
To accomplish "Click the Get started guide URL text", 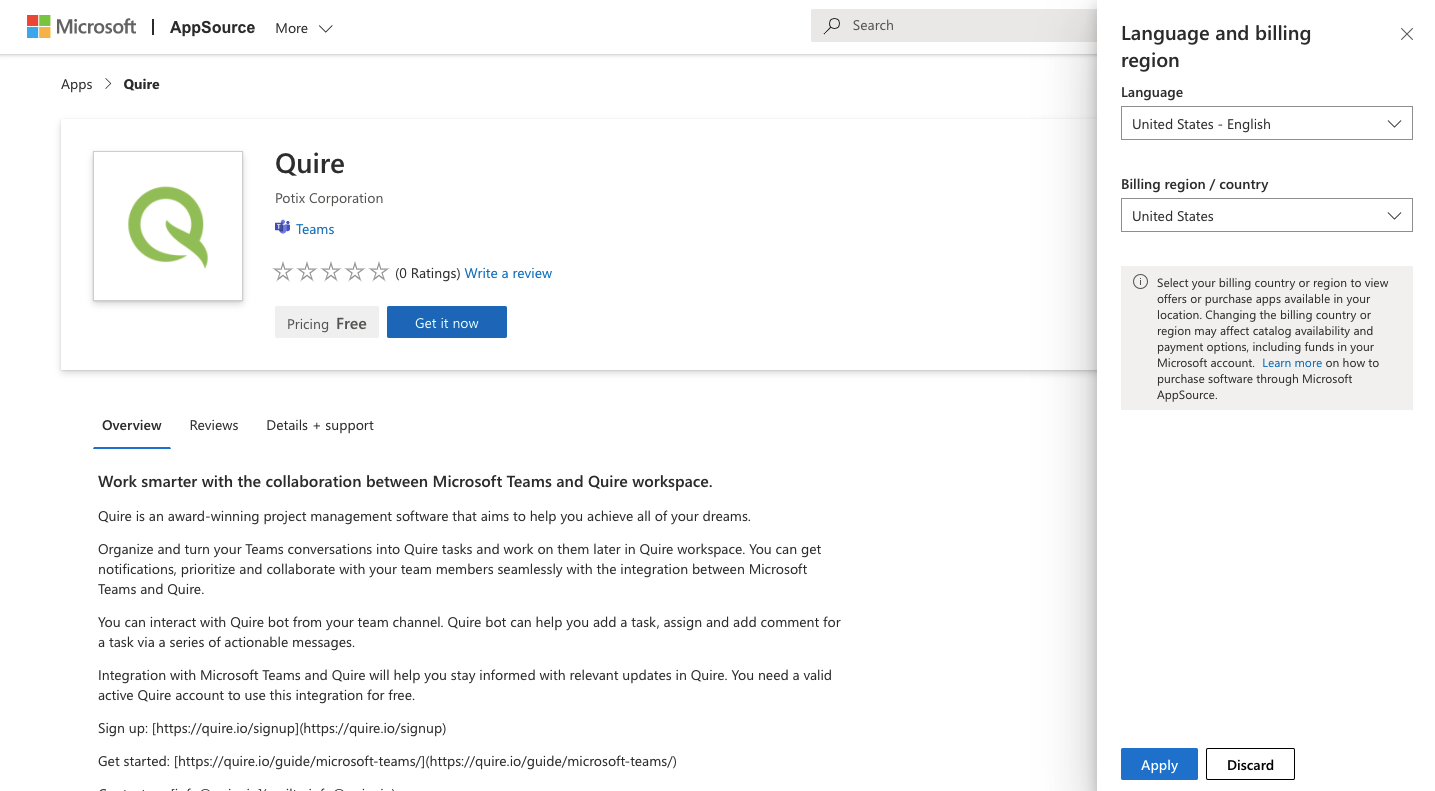I will click(387, 761).
